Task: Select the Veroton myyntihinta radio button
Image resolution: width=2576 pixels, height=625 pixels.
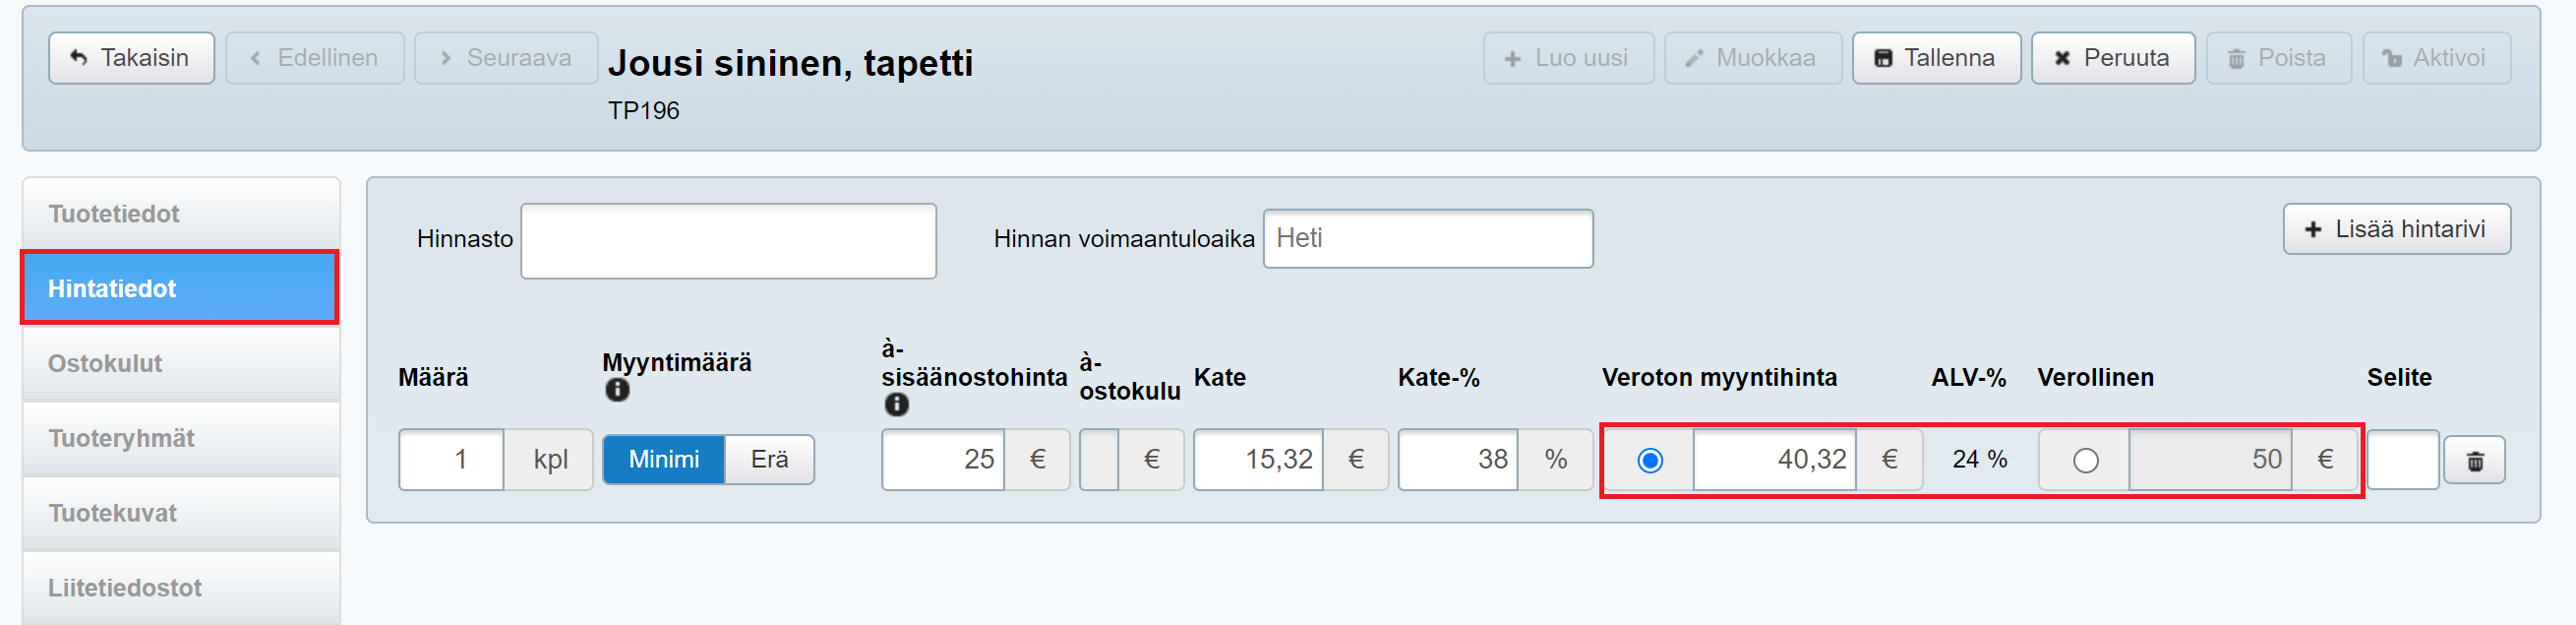Action: 1650,460
